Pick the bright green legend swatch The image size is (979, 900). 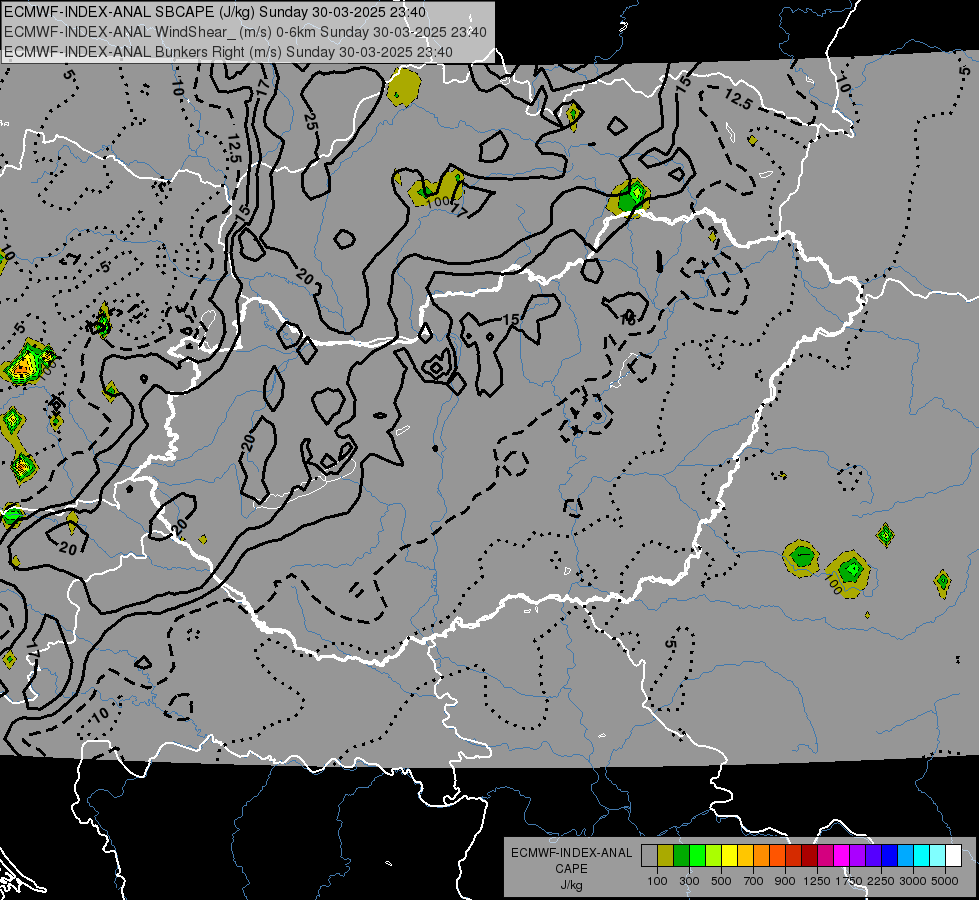[x=697, y=856]
